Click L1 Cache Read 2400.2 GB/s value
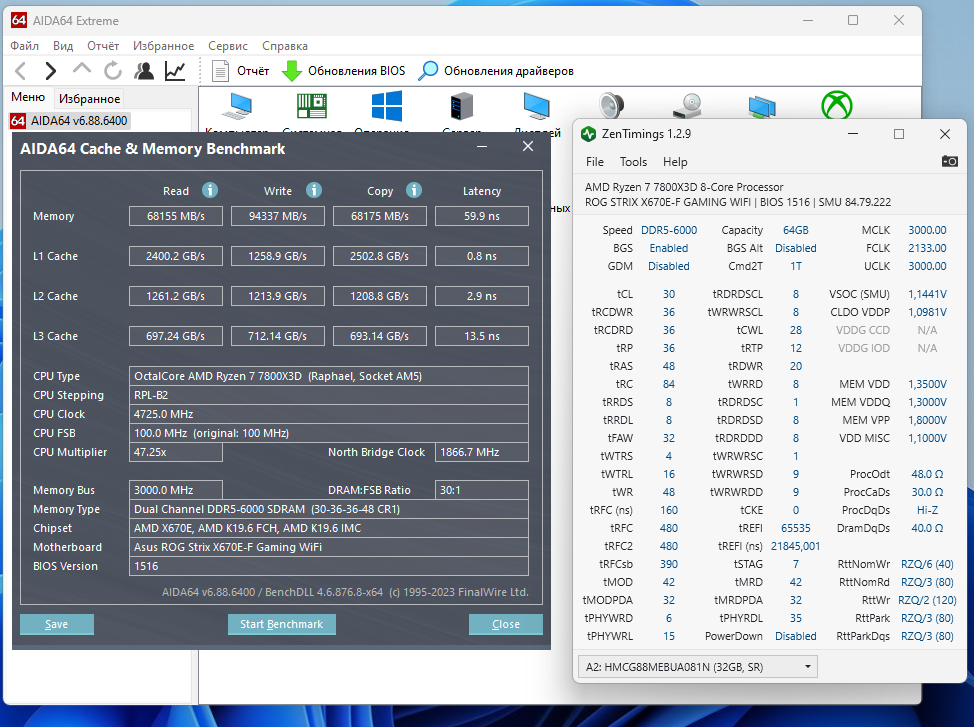 pyautogui.click(x=176, y=256)
